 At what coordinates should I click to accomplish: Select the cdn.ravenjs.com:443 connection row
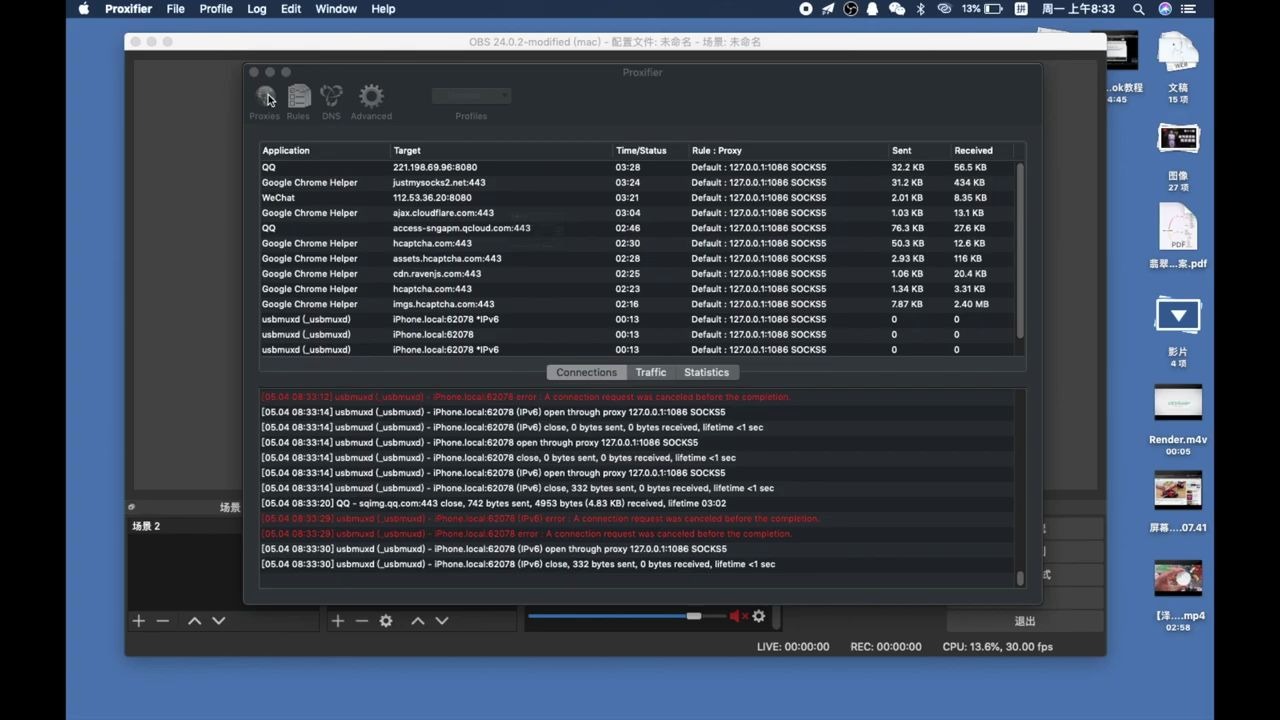click(x=637, y=274)
